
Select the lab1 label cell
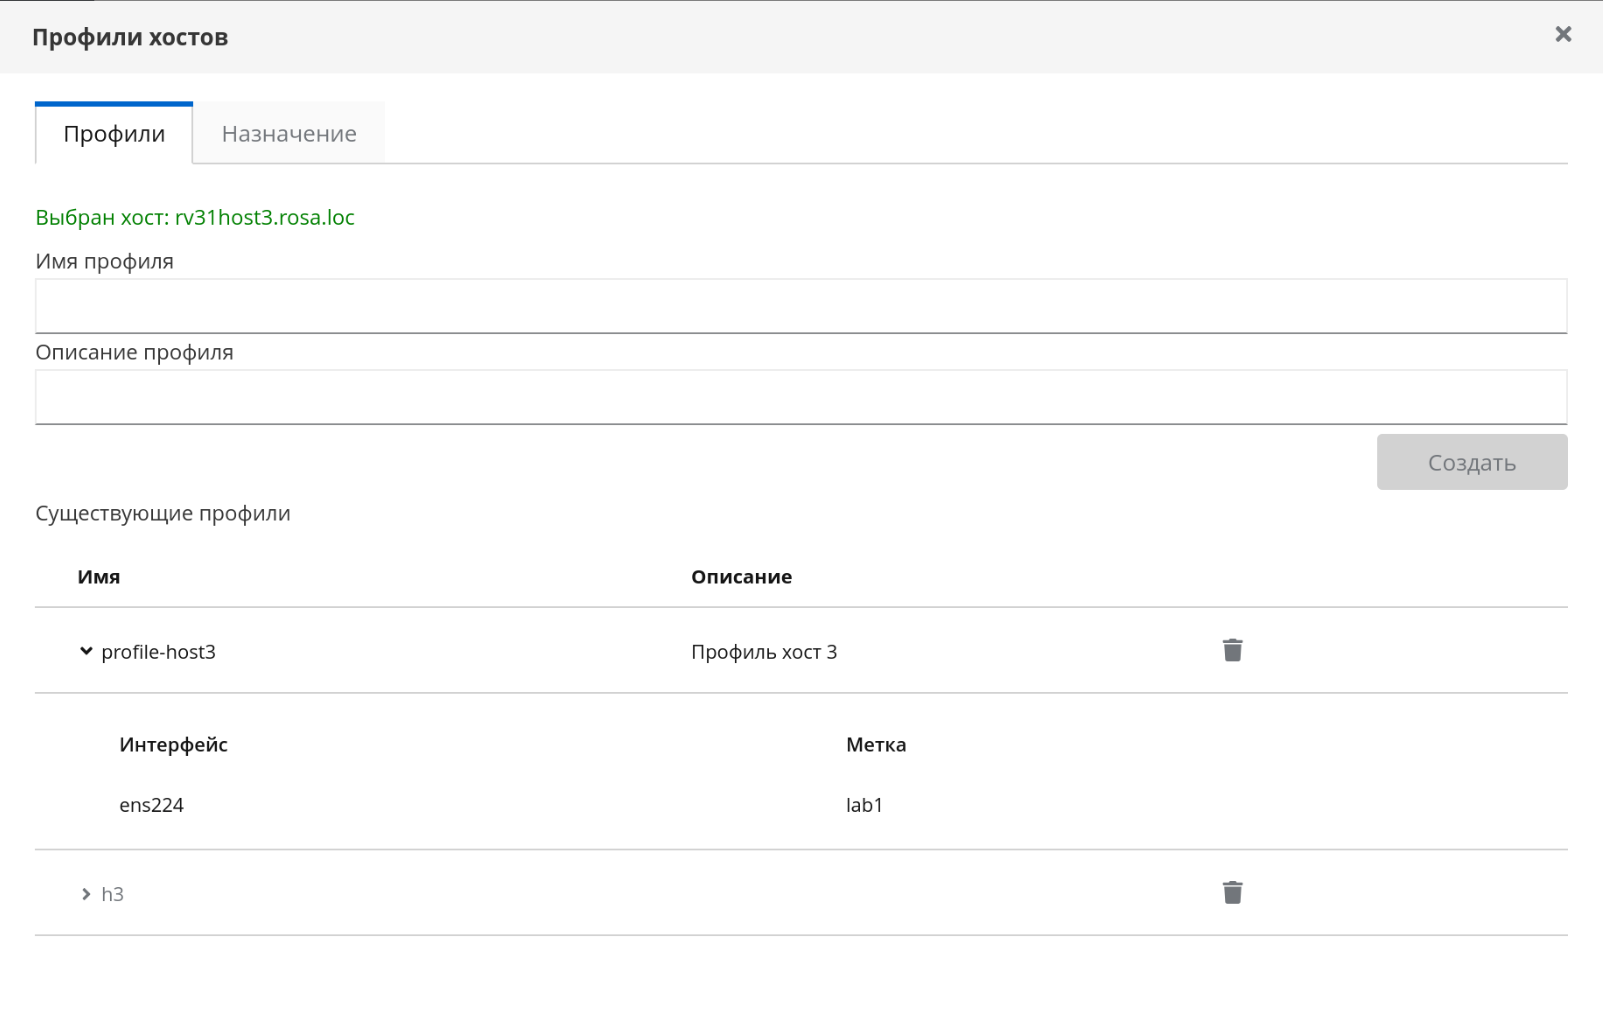[x=864, y=805]
